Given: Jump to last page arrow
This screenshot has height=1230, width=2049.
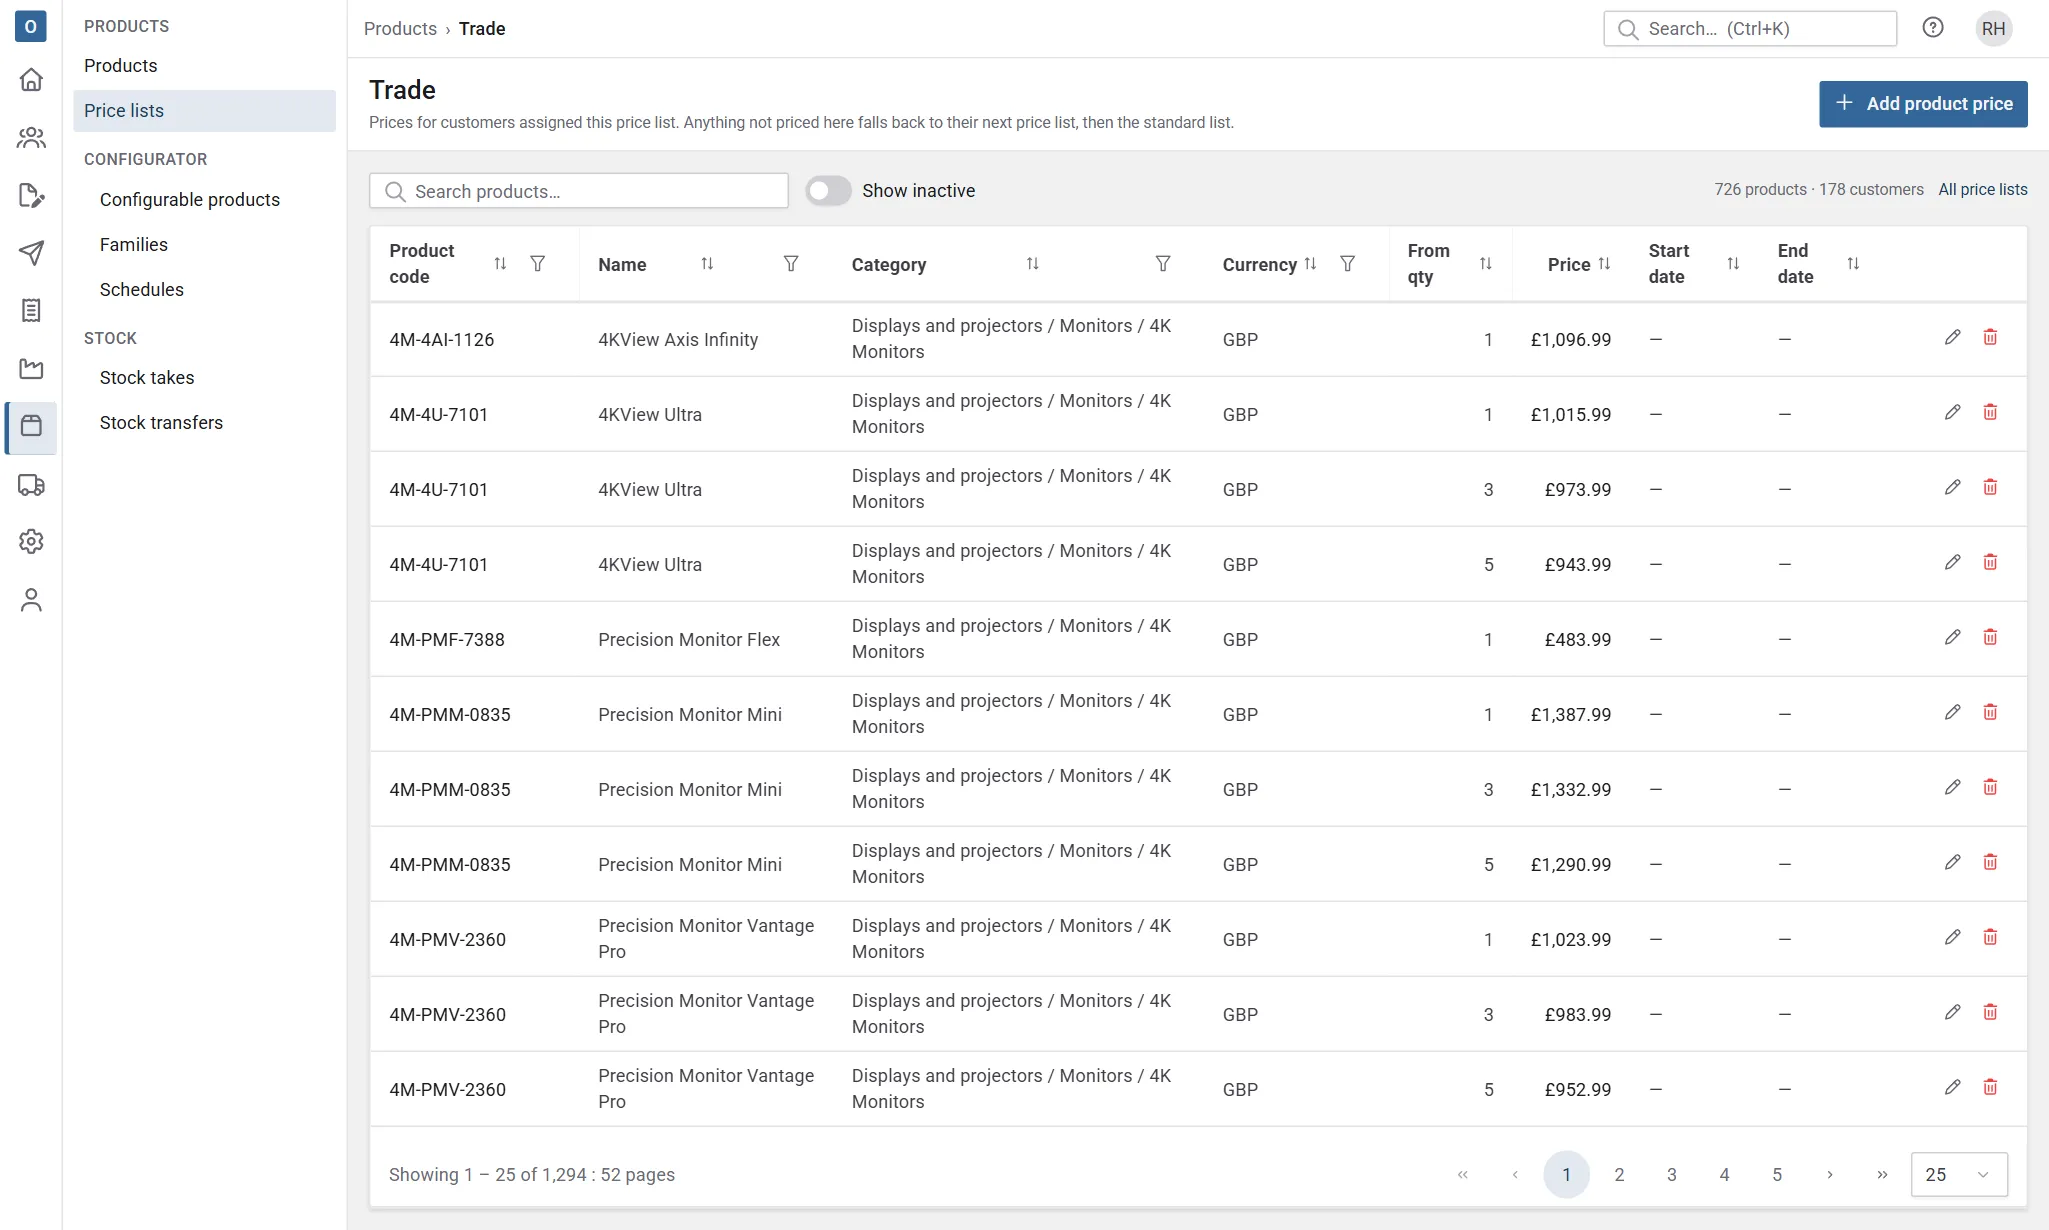Looking at the screenshot, I should point(1882,1174).
